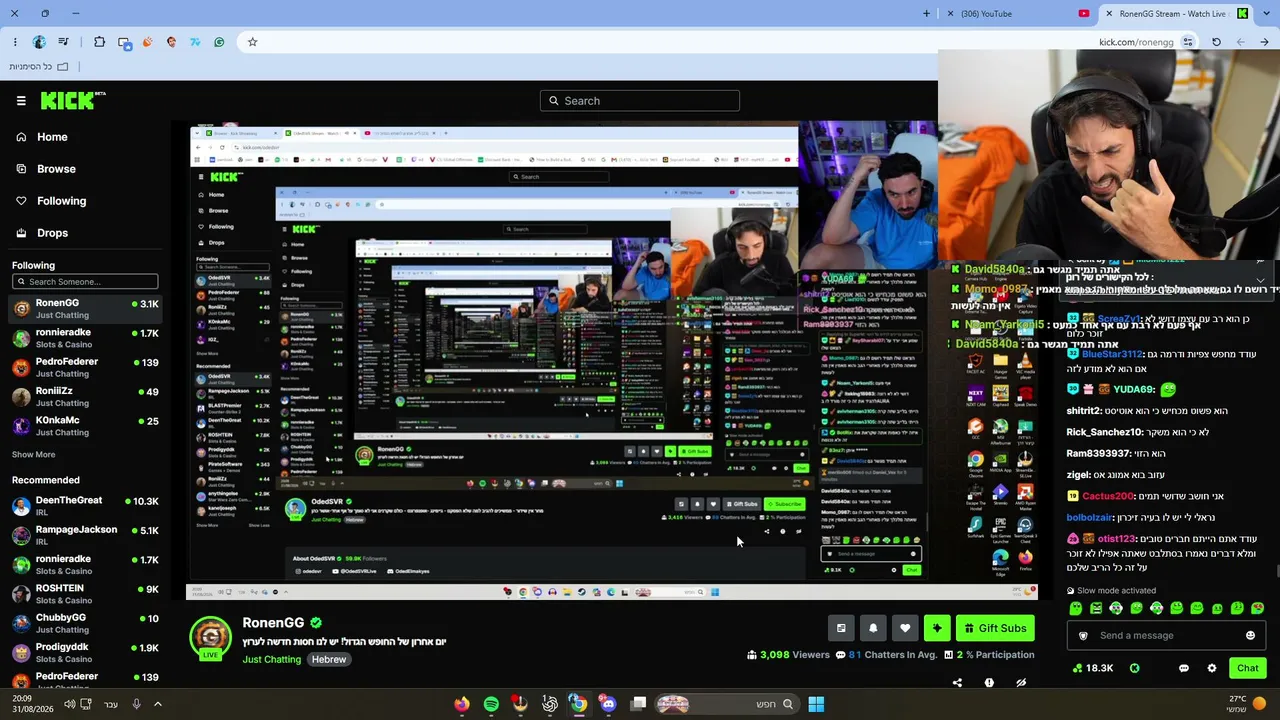Toggle the crossed-eye hide icon below Participation
The width and height of the screenshot is (1280, 720).
1021,683
